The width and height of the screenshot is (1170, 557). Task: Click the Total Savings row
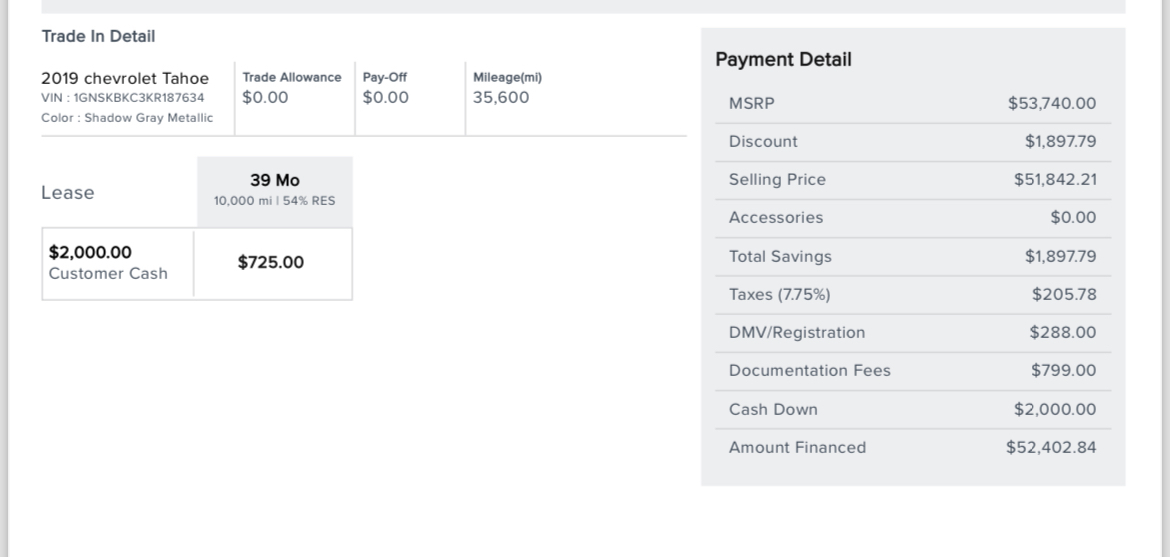coord(912,256)
